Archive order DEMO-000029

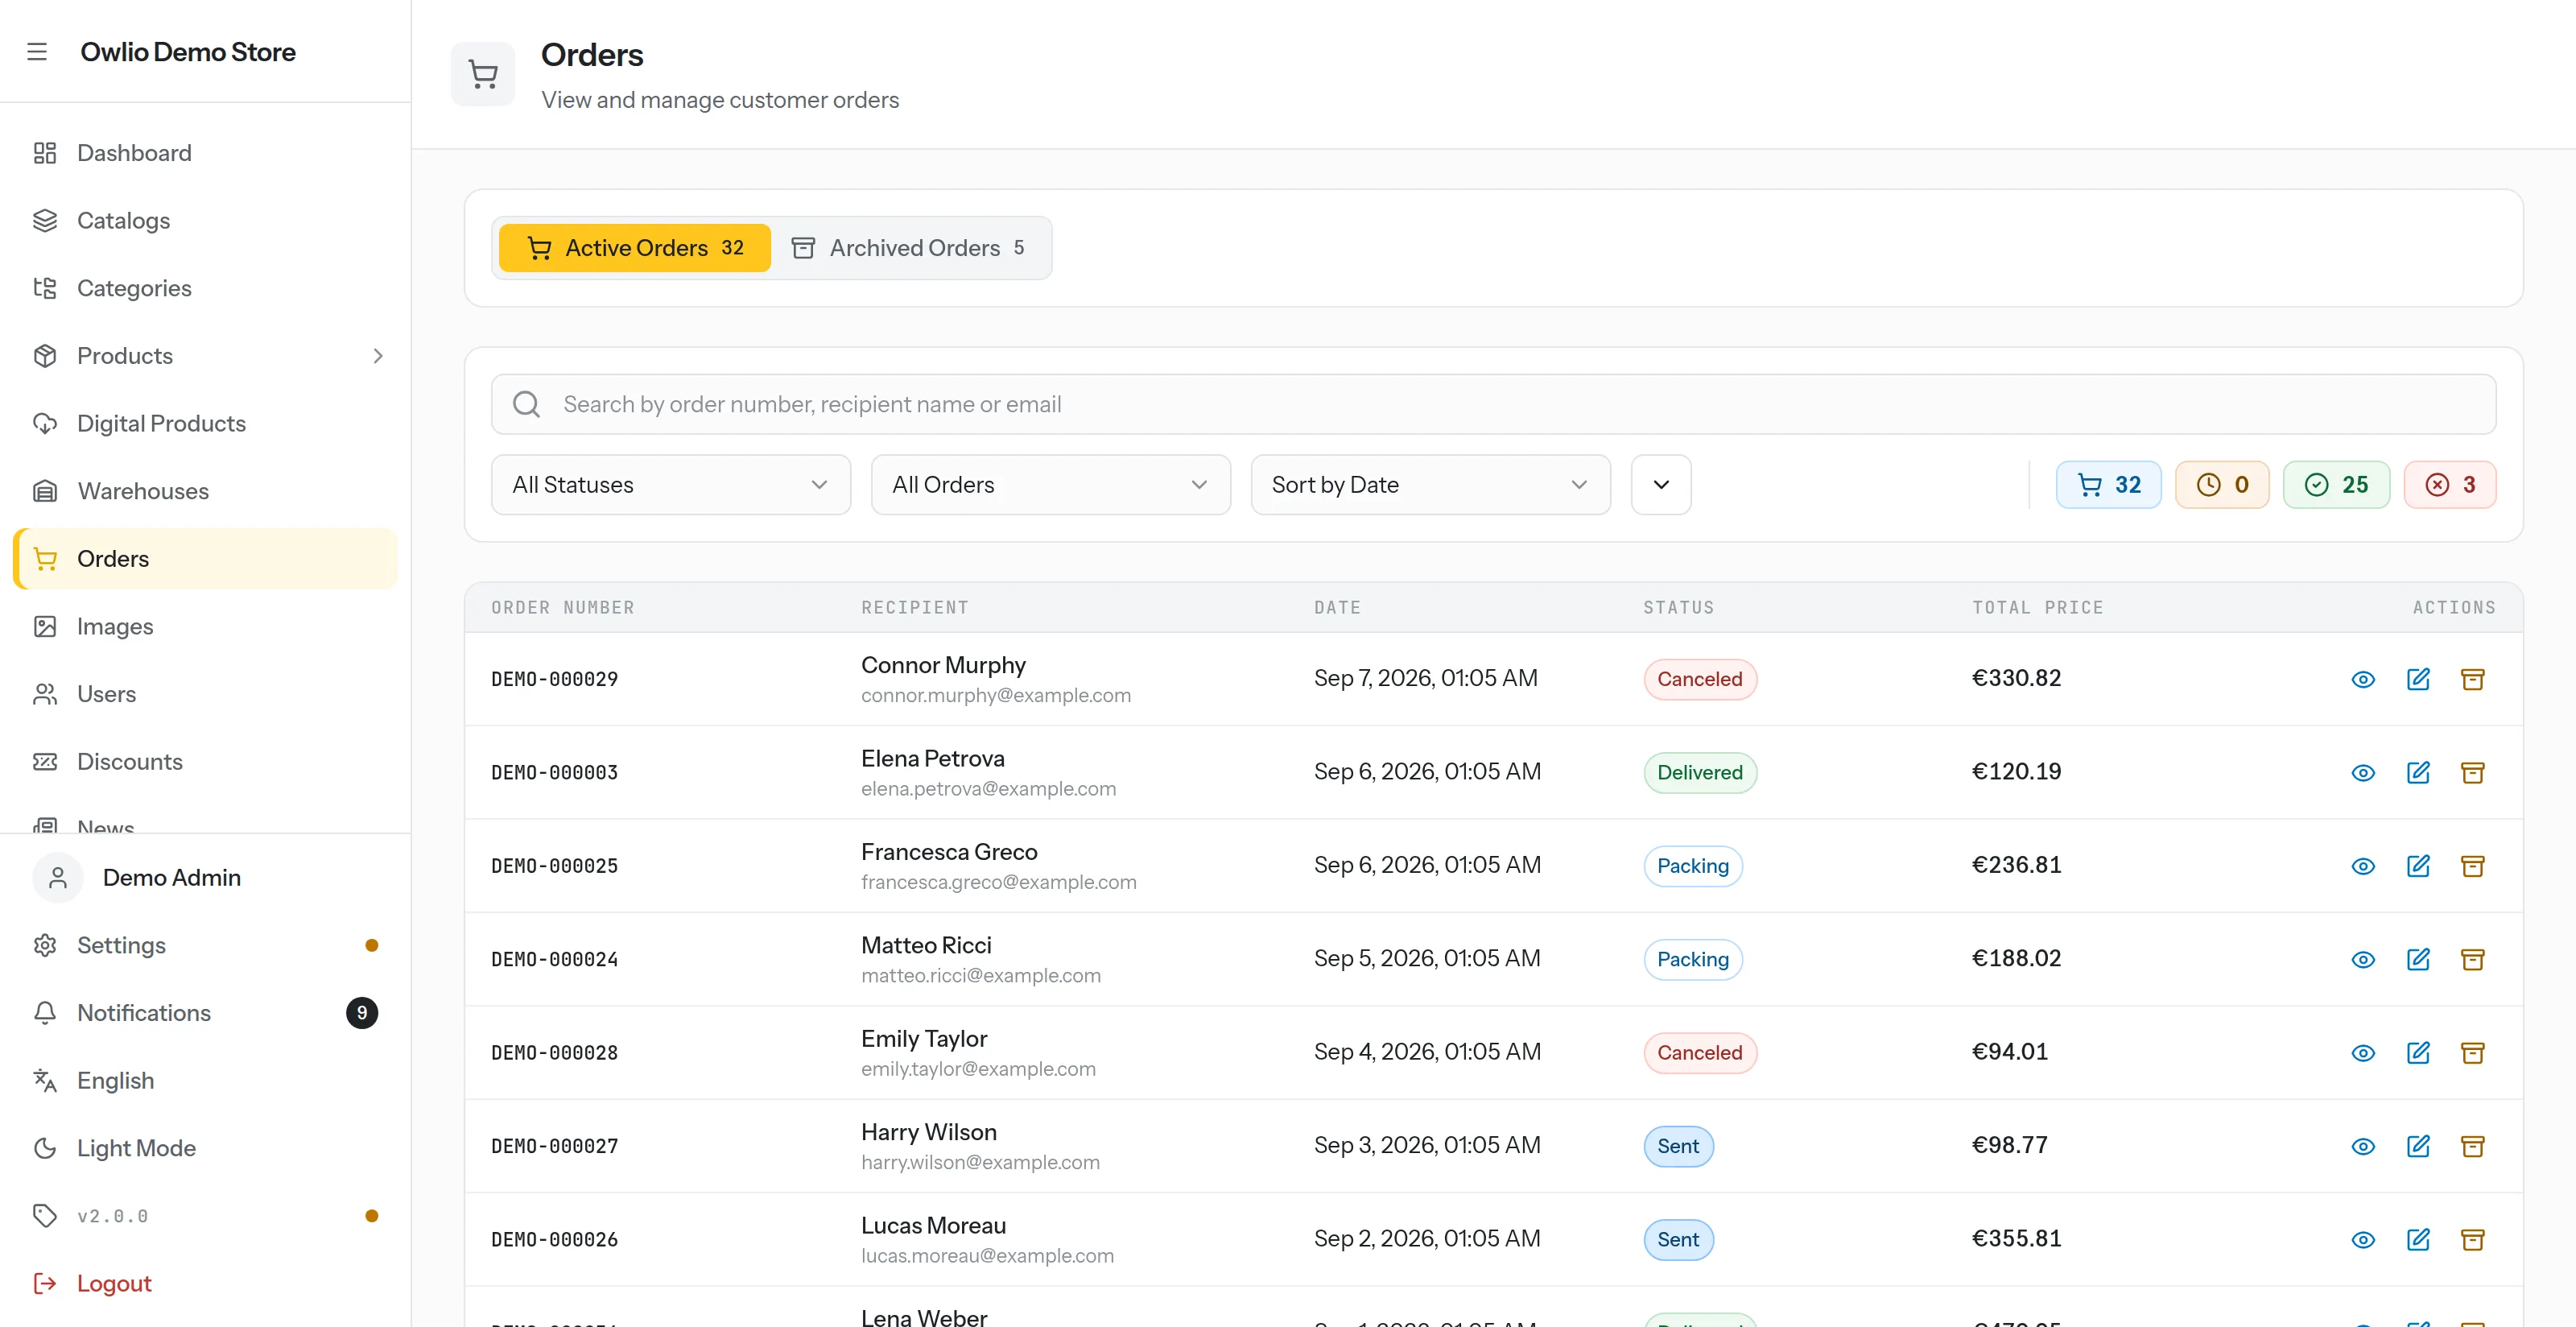pos(2473,679)
